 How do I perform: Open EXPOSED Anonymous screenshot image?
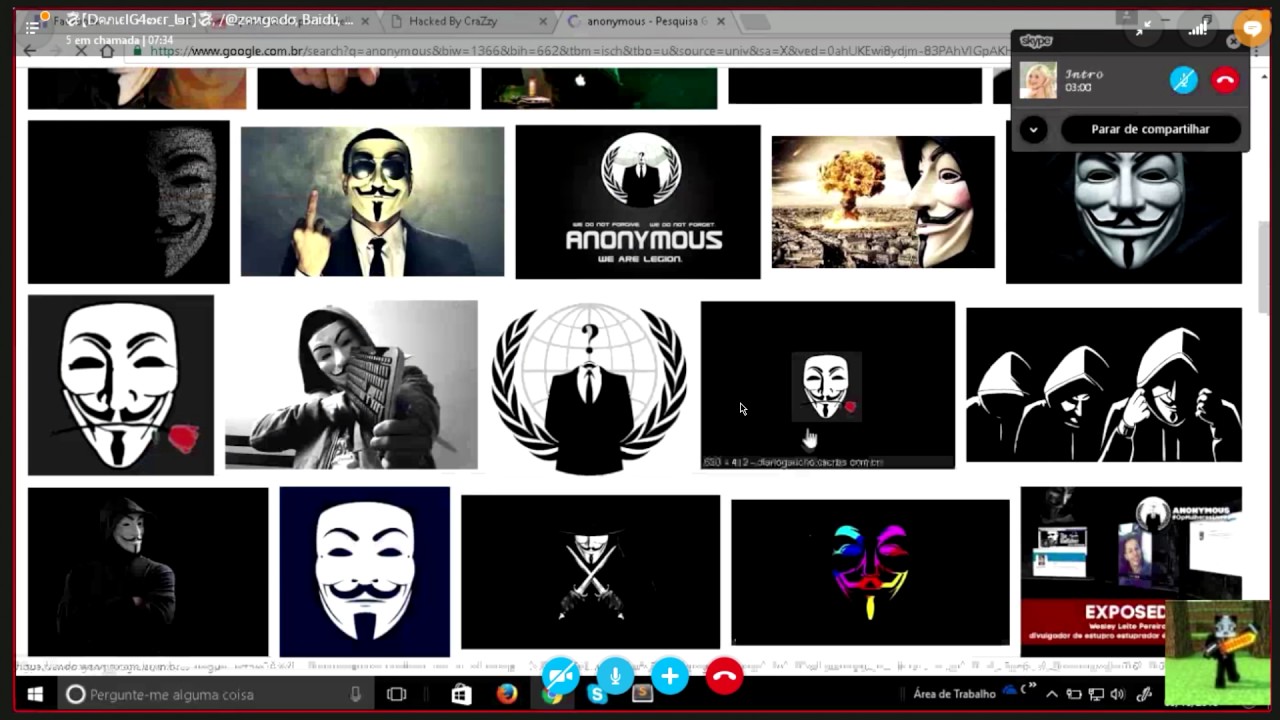(1131, 571)
